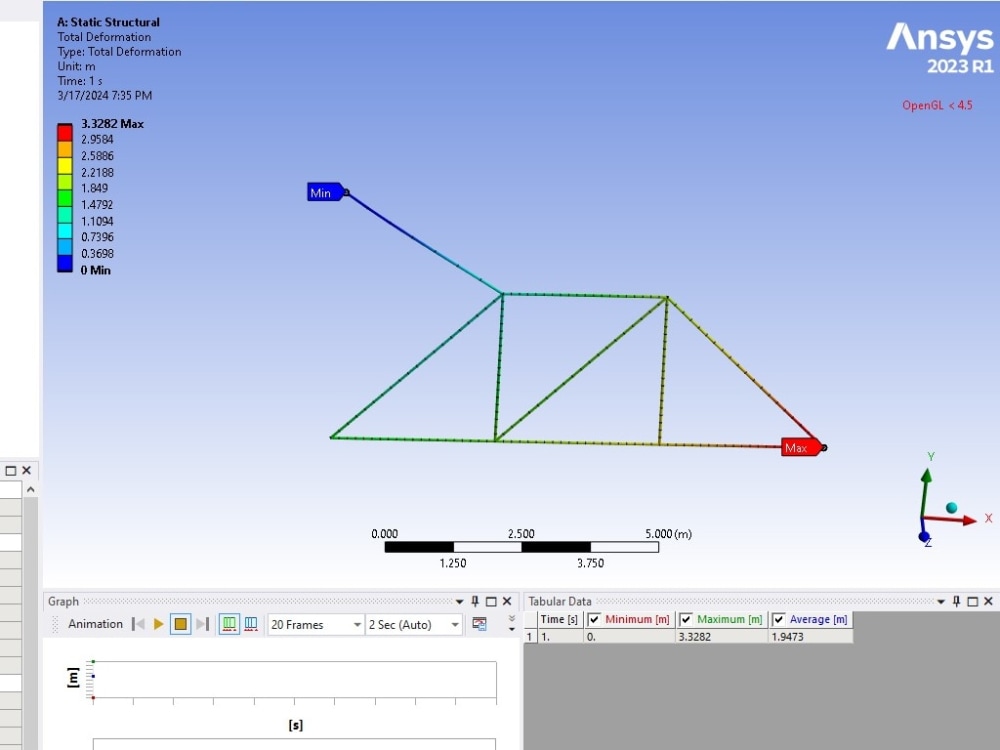Click the export animation video icon
This screenshot has height=750, width=1000.
[x=477, y=624]
